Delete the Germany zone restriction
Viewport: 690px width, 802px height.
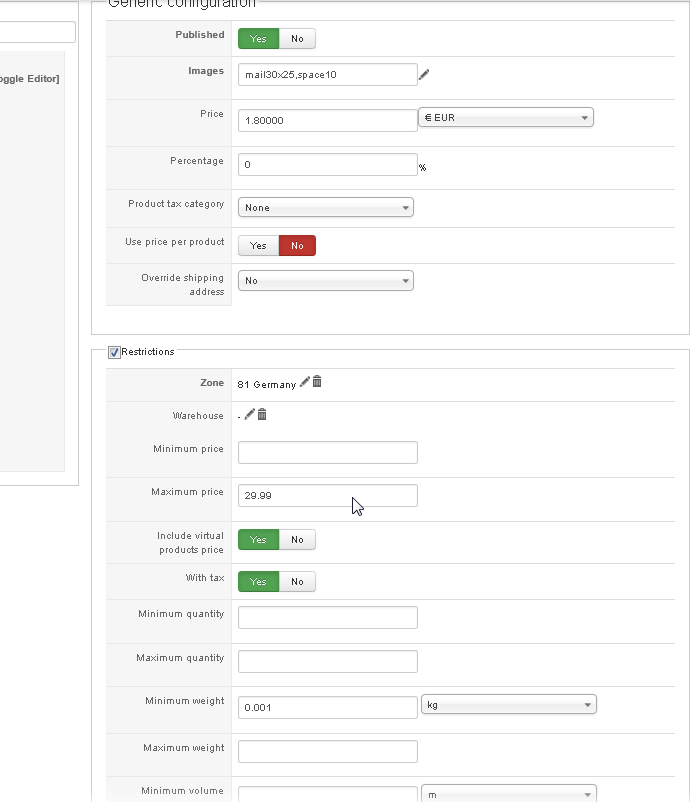317,382
